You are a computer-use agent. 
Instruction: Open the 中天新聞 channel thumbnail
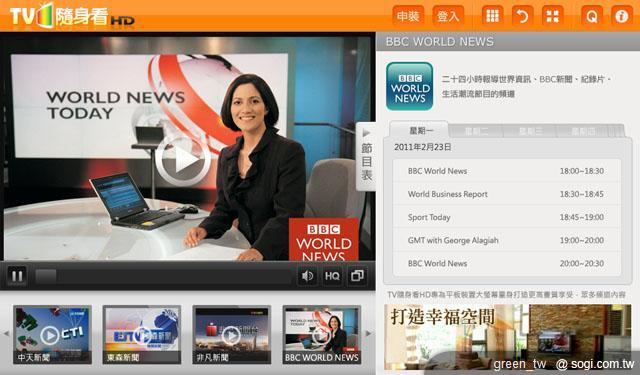point(52,335)
